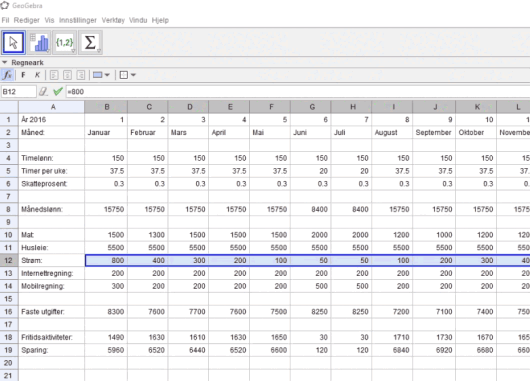Choose the Sum sigma tool
The image size is (530, 381).
pos(90,43)
